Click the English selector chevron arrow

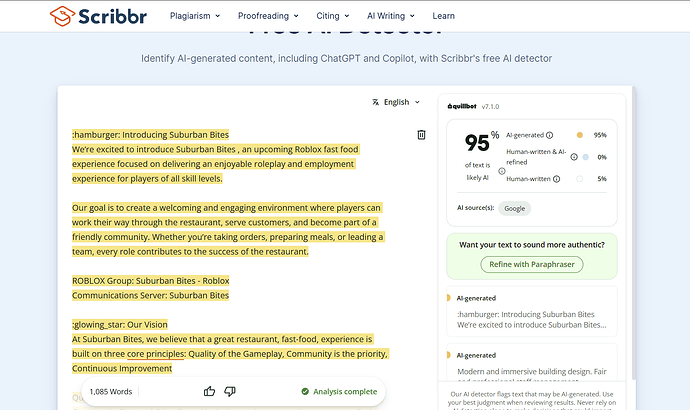[417, 102]
